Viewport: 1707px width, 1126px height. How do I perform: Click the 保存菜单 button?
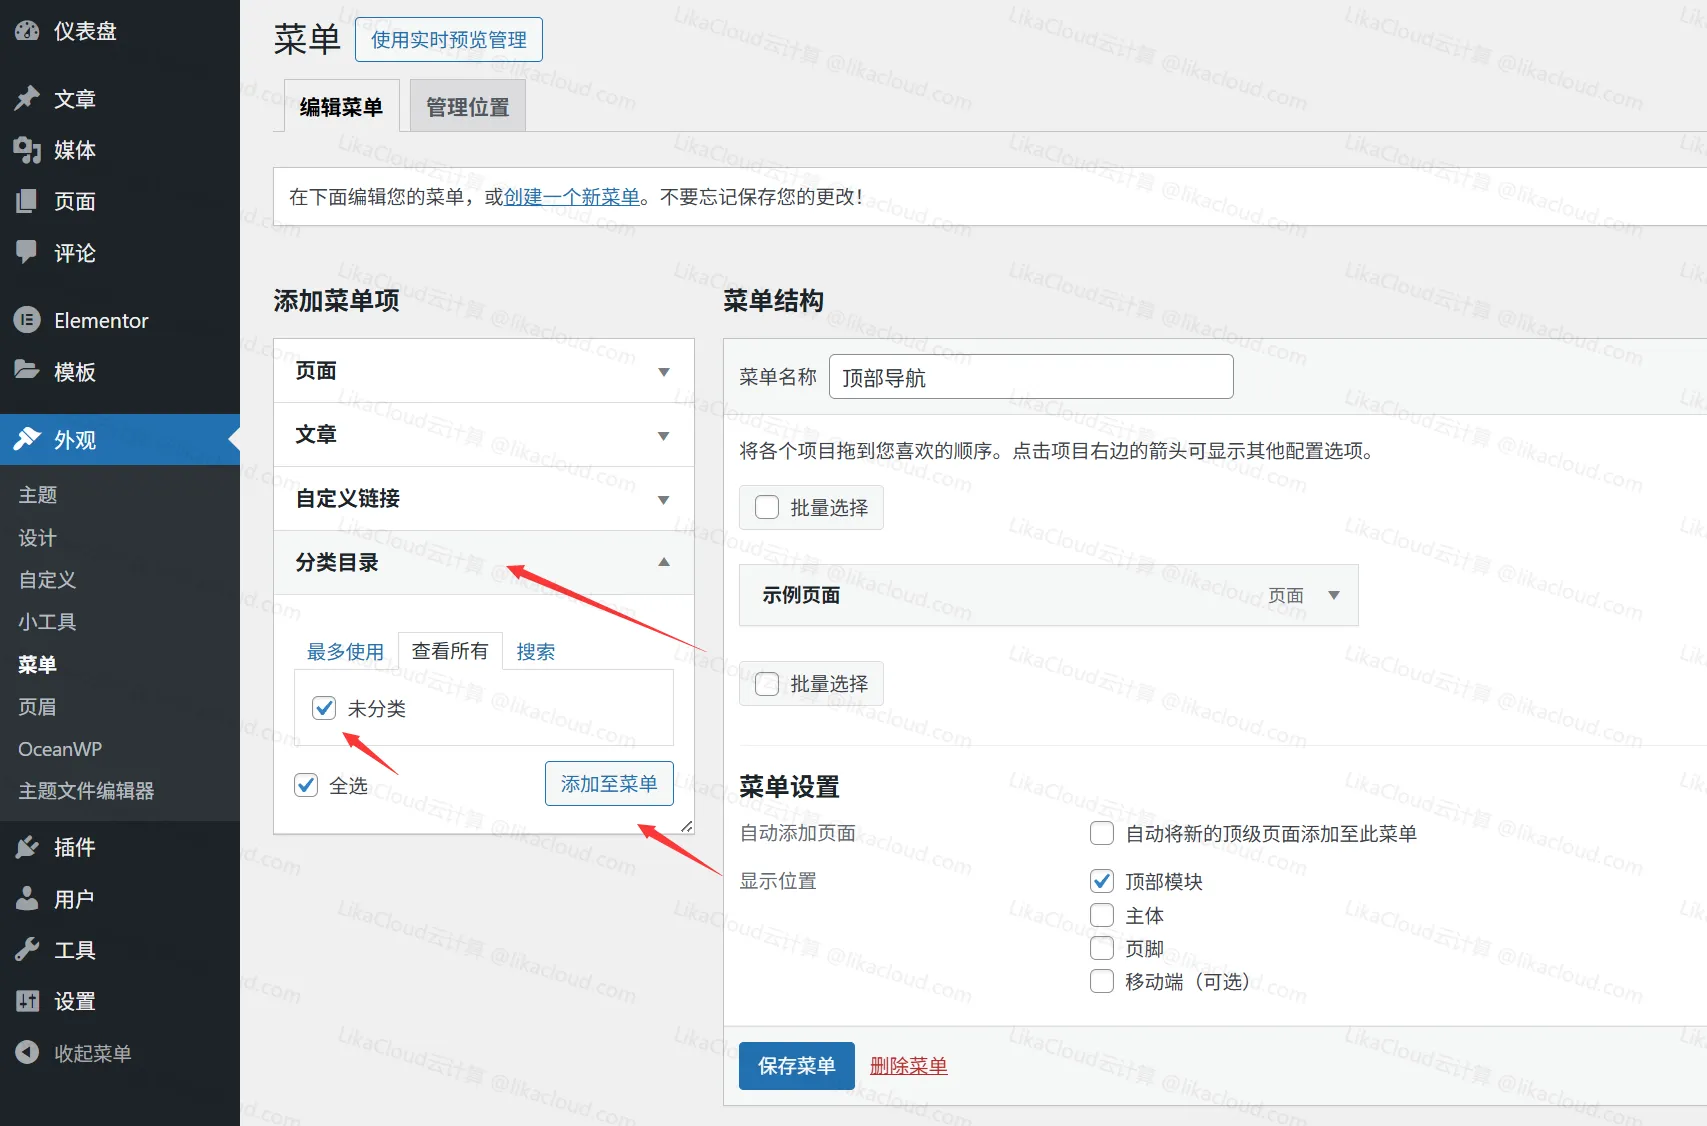pyautogui.click(x=796, y=1066)
